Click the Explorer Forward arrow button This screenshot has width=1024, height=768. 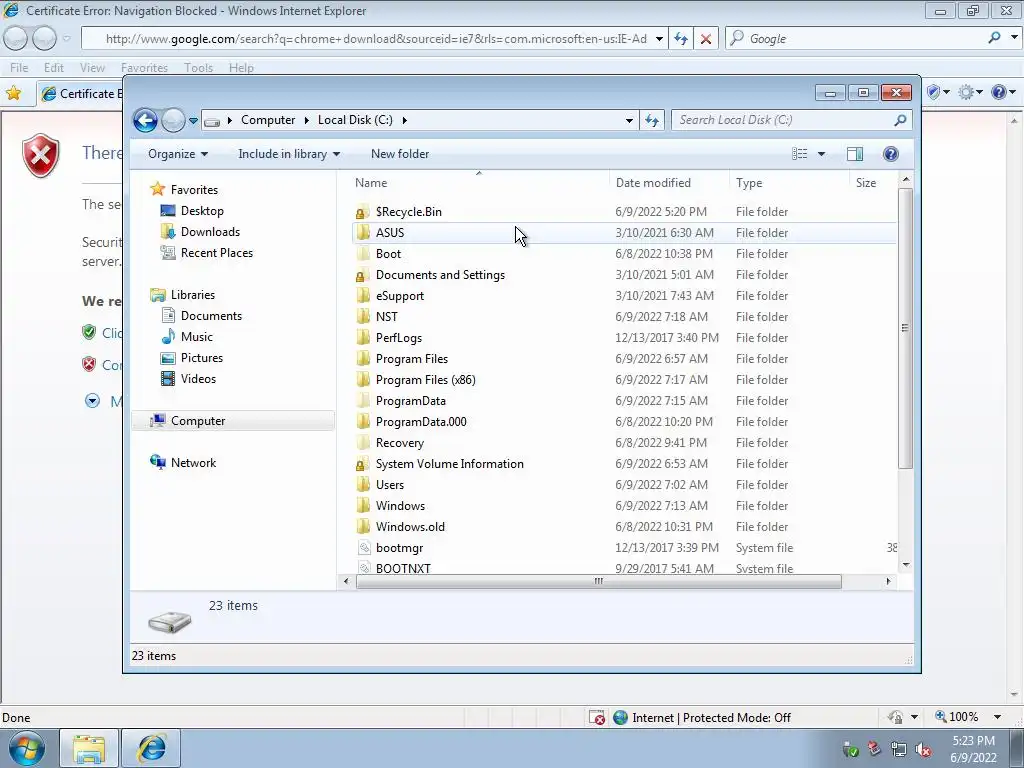pyautogui.click(x=173, y=120)
